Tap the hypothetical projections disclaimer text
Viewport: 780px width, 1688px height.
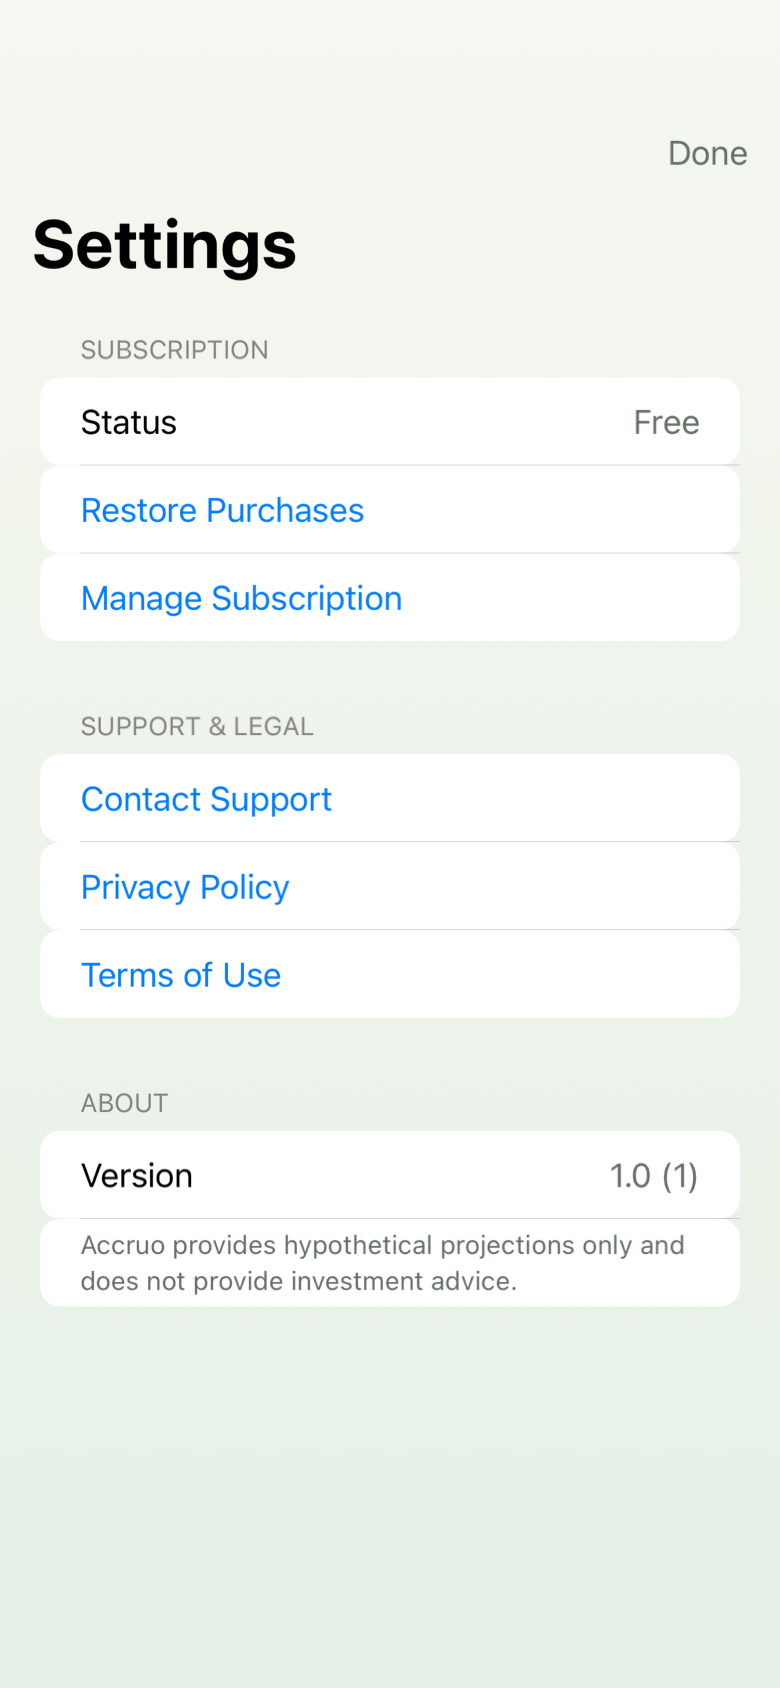(x=382, y=1262)
